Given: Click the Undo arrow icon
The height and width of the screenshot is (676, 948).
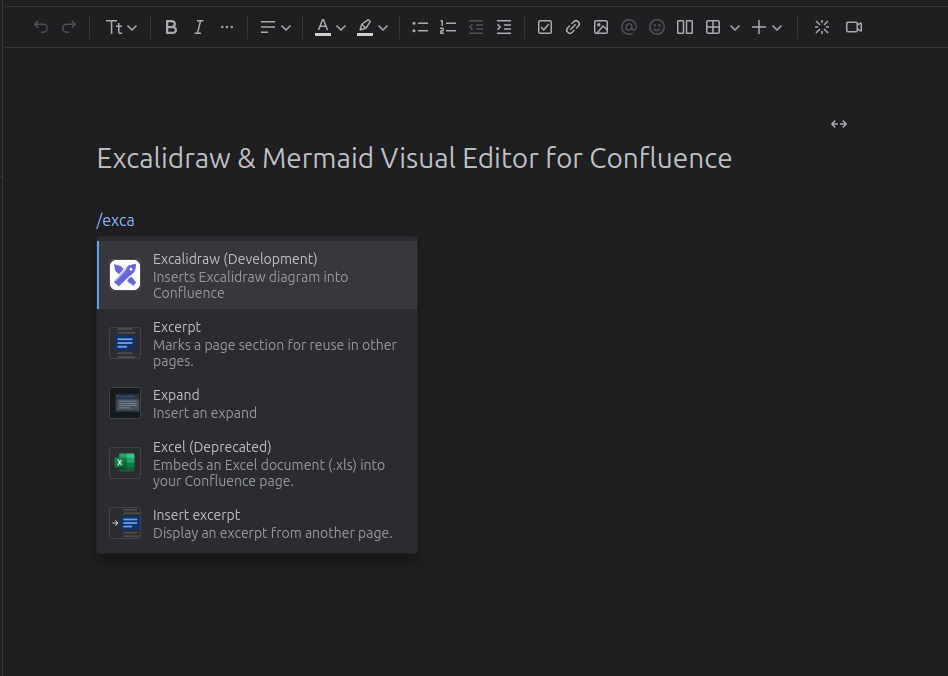Looking at the screenshot, I should click(x=41, y=27).
